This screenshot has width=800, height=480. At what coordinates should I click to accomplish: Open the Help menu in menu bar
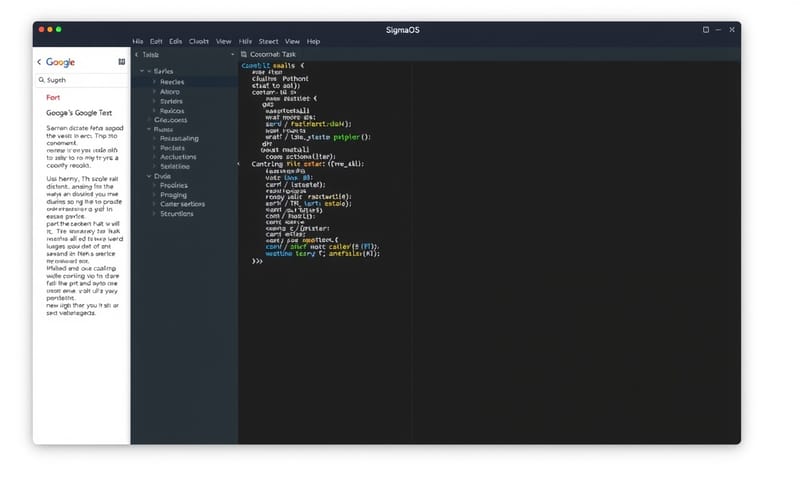click(313, 41)
